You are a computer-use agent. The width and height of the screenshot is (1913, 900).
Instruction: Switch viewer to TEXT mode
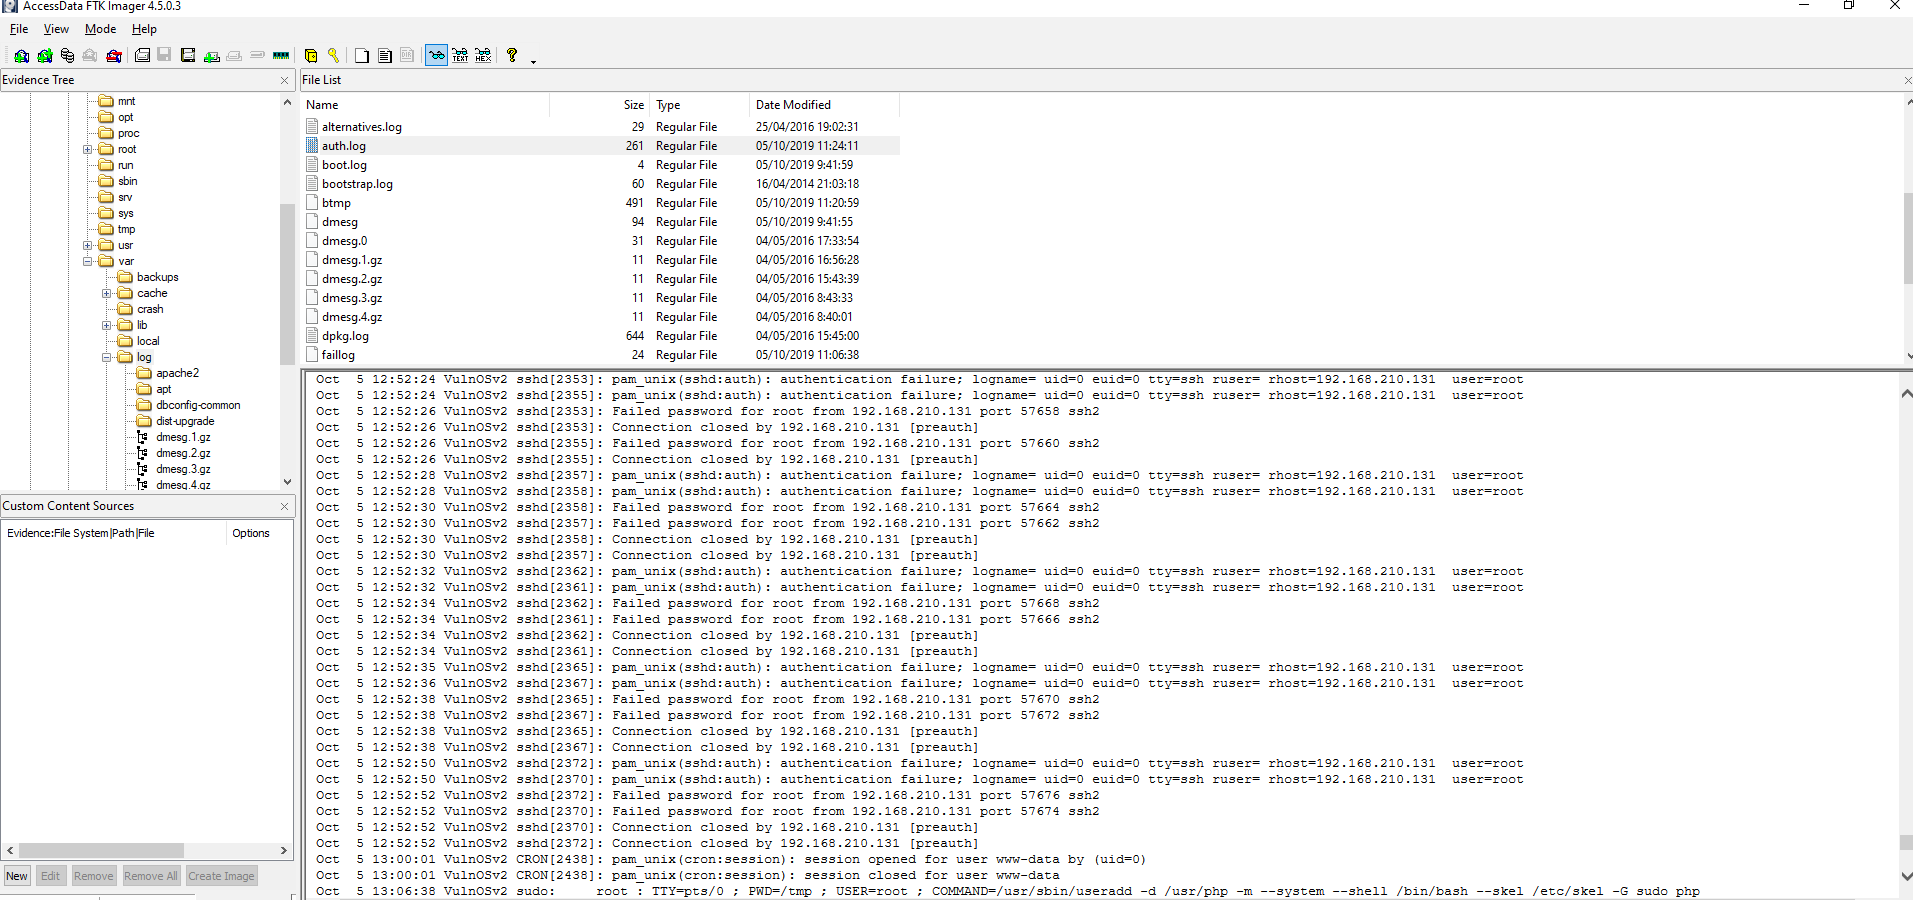[460, 56]
